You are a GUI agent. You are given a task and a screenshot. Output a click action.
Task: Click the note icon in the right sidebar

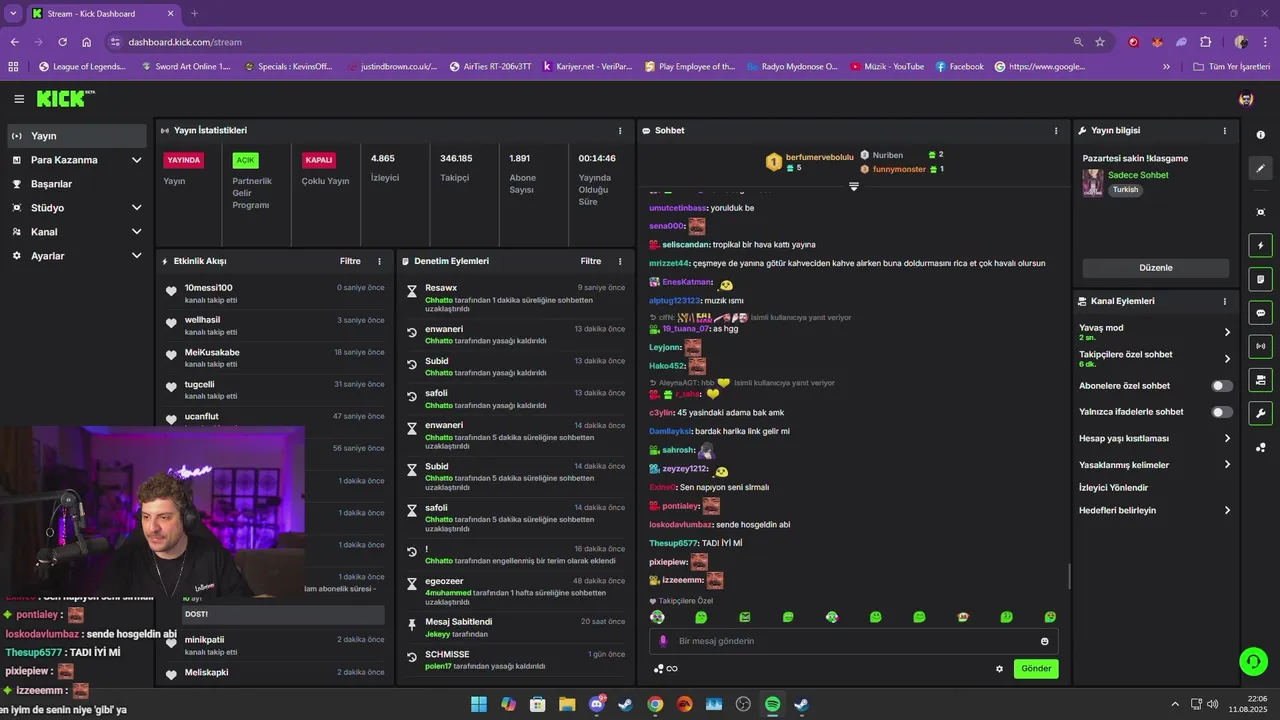(x=1260, y=279)
